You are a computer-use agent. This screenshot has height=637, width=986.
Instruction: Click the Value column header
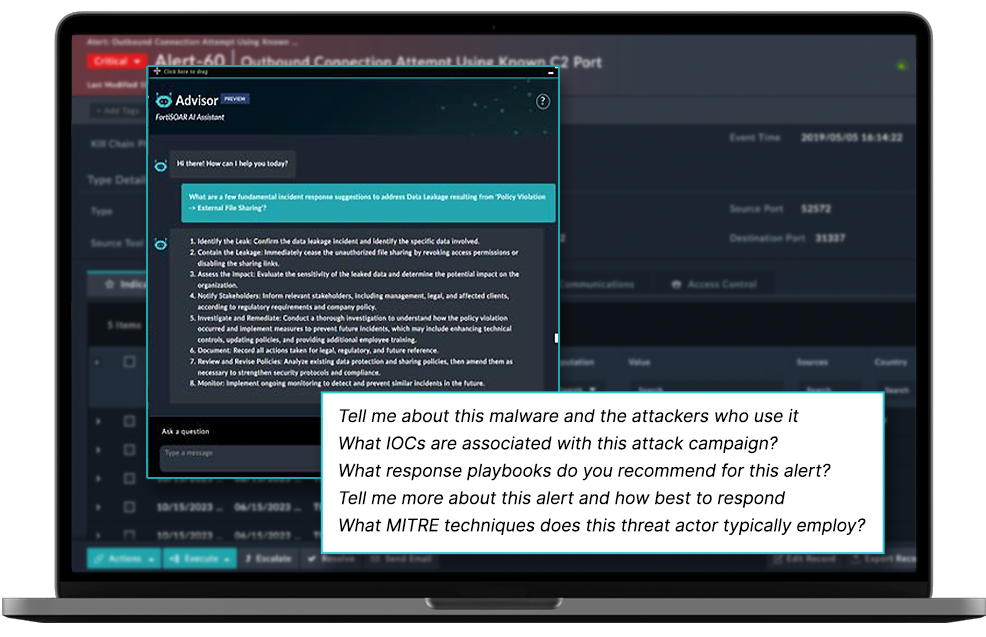[639, 362]
